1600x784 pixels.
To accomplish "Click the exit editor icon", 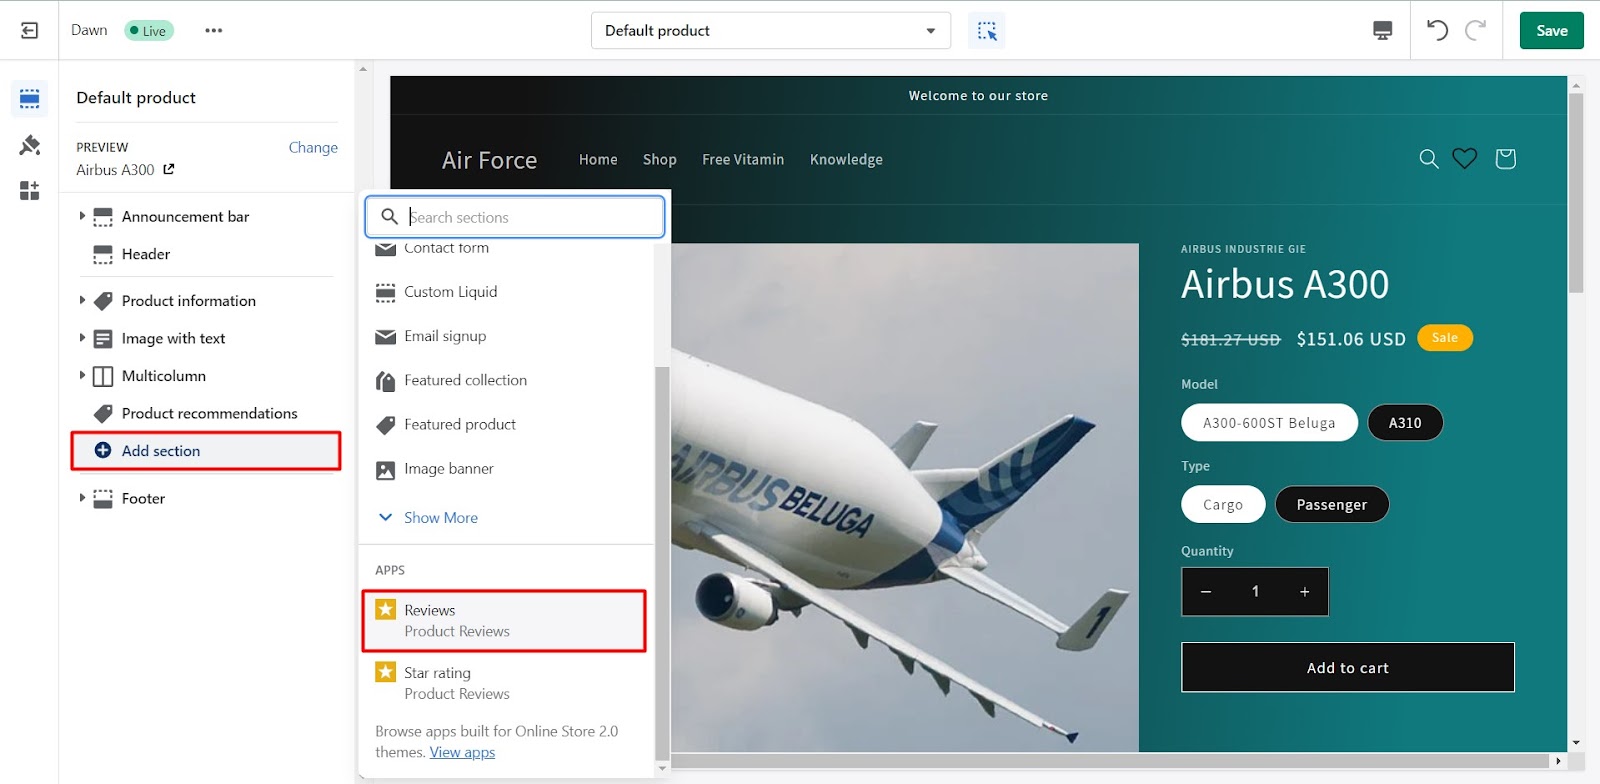I will coord(30,31).
